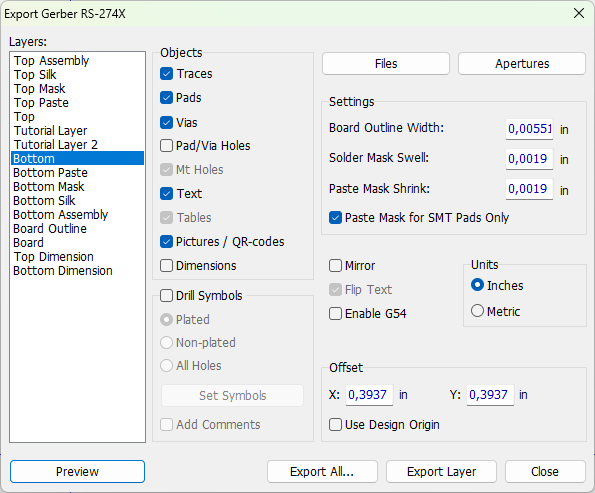
Task: Click the Export Layer button
Action: pos(441,471)
